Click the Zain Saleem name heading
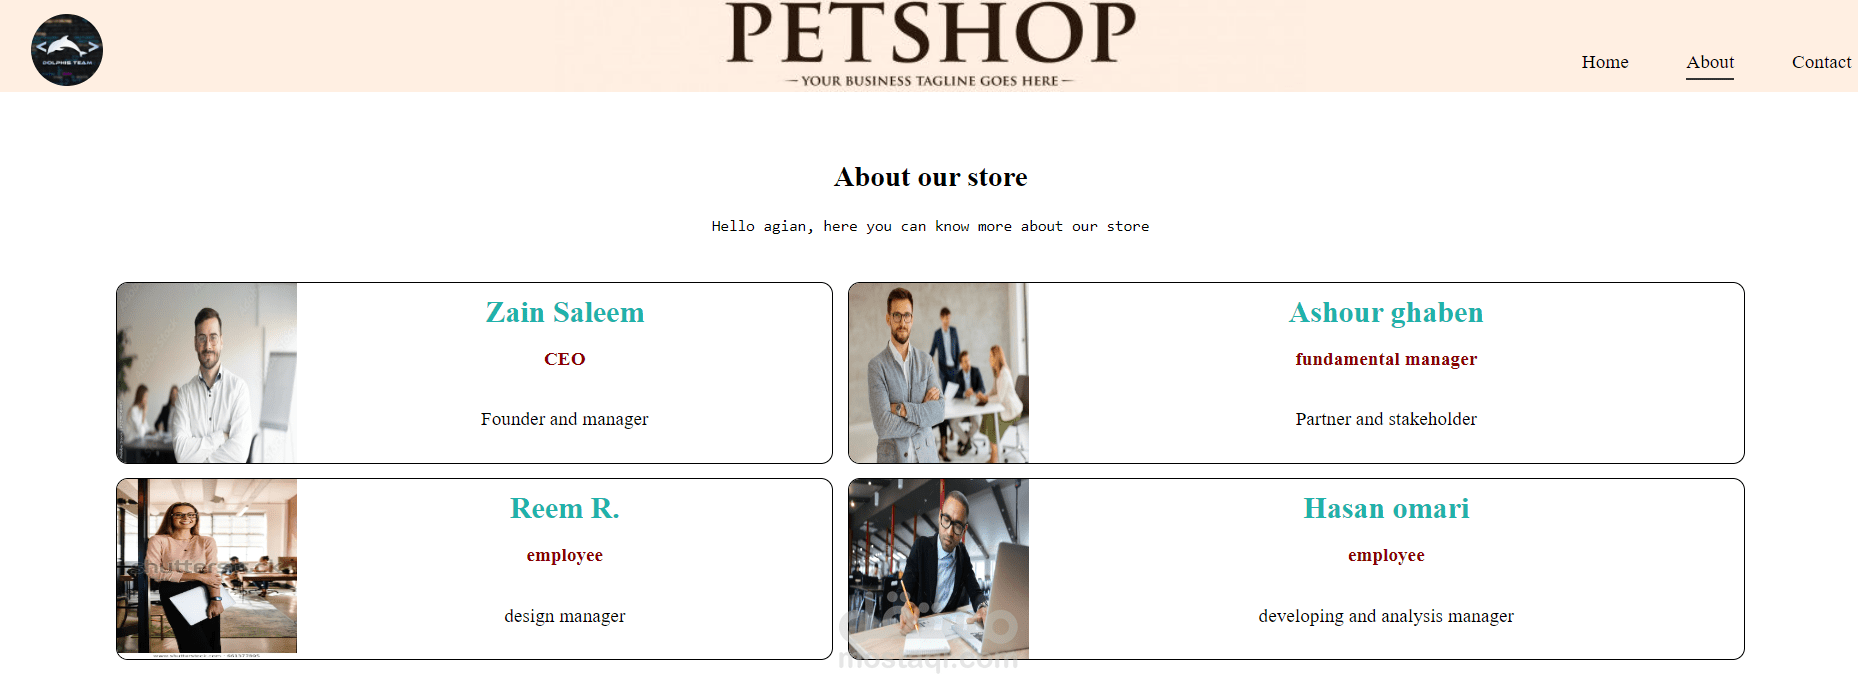1858x688 pixels. coord(565,313)
